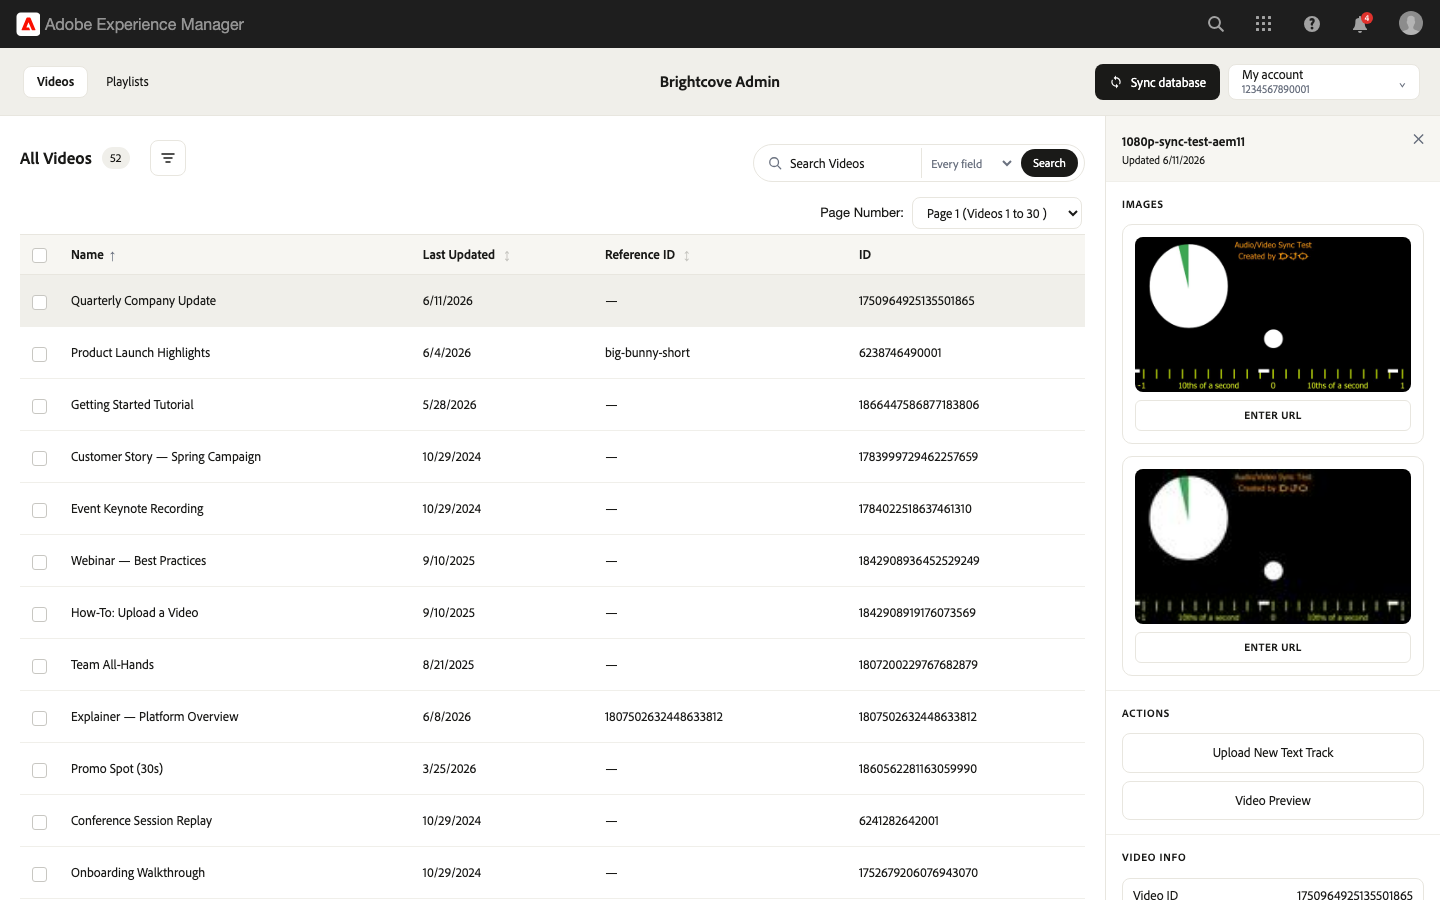Screen dimensions: 1440x900
Task: Check the Onboarding Walkthrough row
Action: (x=40, y=874)
